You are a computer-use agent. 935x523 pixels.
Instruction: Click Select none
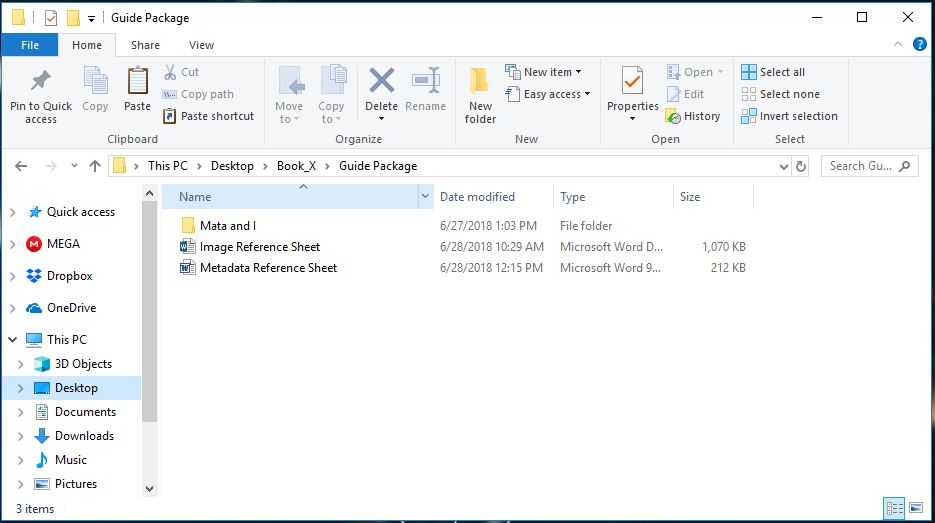781,94
